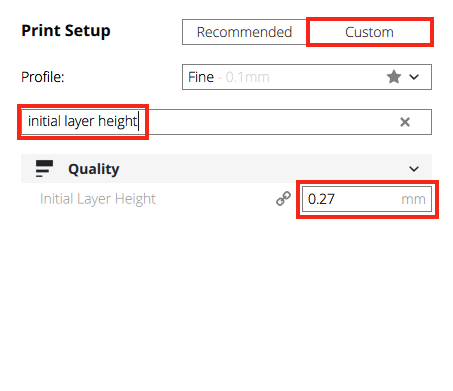
Task: Click the Print Setup panel heading
Action: (x=66, y=31)
